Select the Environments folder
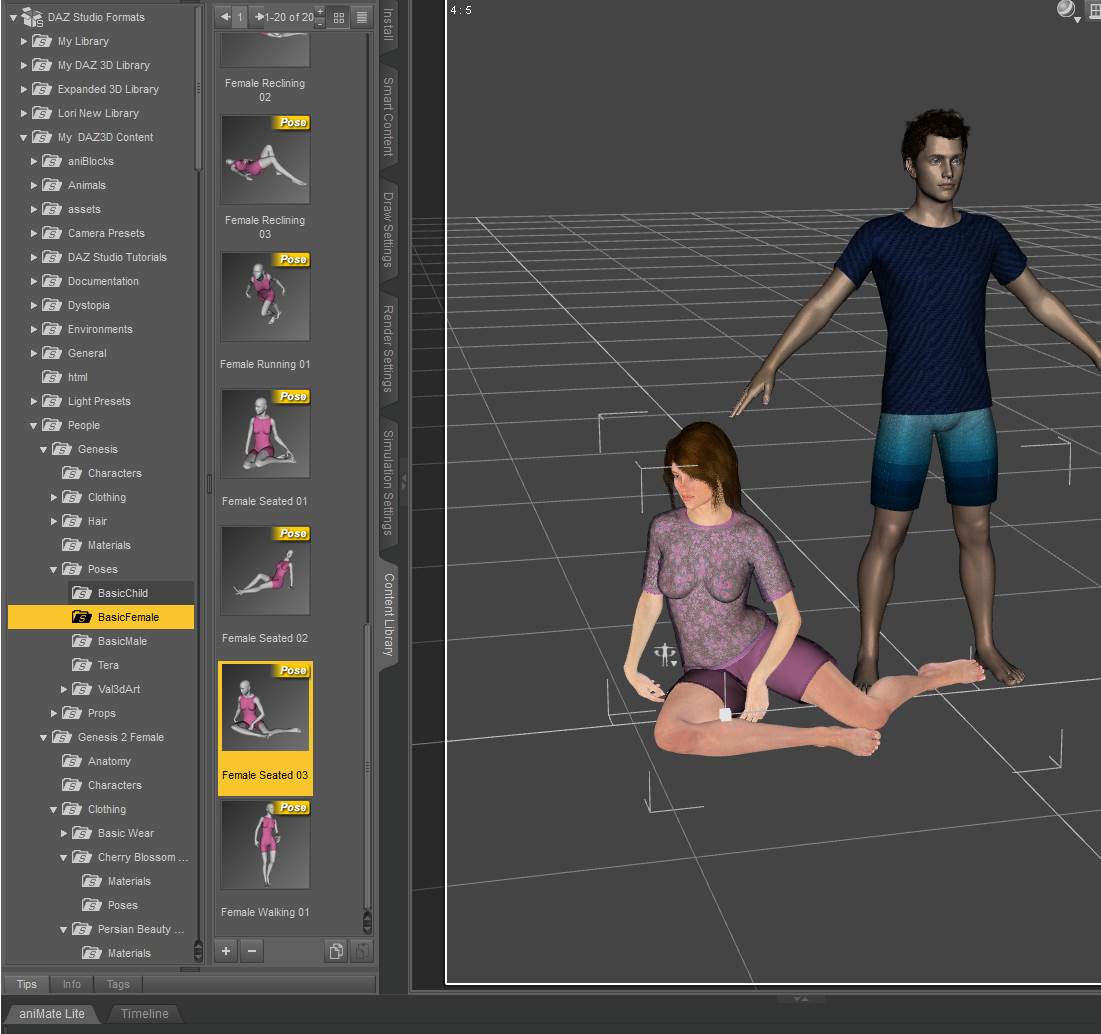This screenshot has height=1034, width=1101. (100, 329)
